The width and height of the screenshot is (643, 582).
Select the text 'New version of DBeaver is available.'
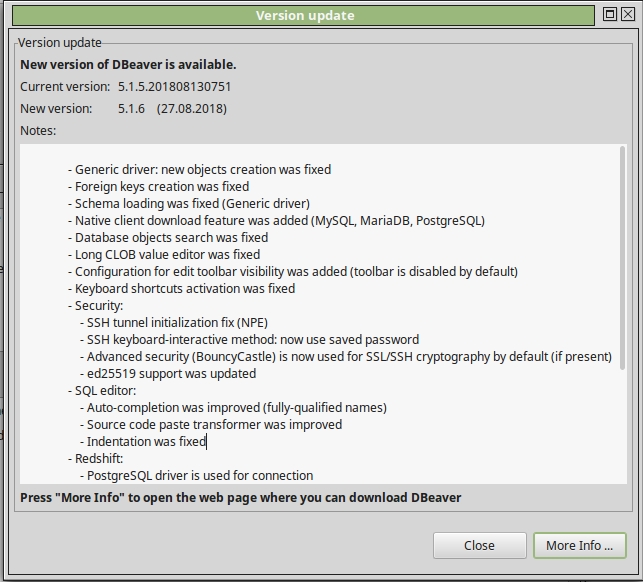click(128, 65)
